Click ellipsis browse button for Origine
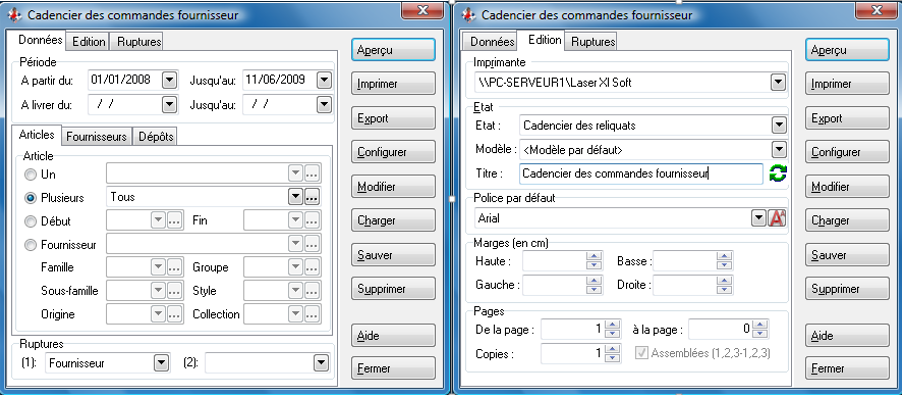Viewport: 902px width, 395px height. tap(174, 315)
